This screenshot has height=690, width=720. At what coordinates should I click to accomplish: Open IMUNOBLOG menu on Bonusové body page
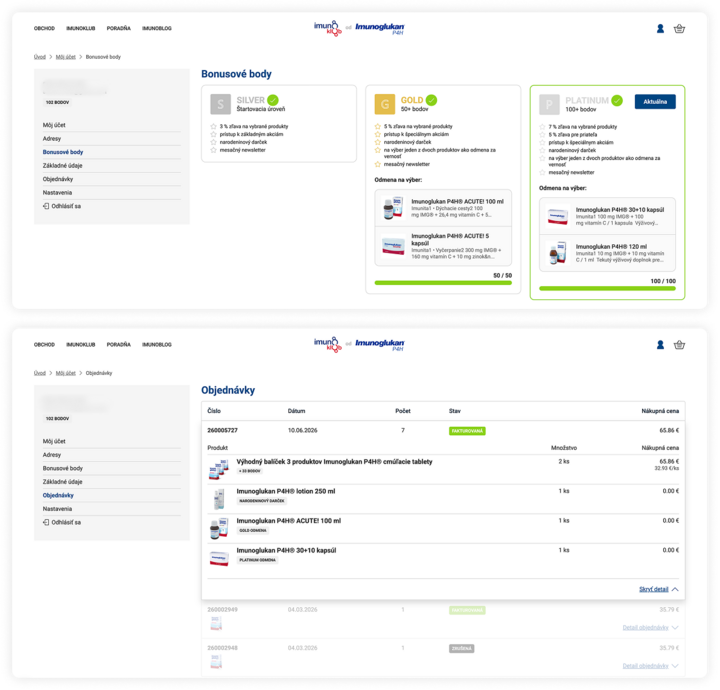[157, 28]
